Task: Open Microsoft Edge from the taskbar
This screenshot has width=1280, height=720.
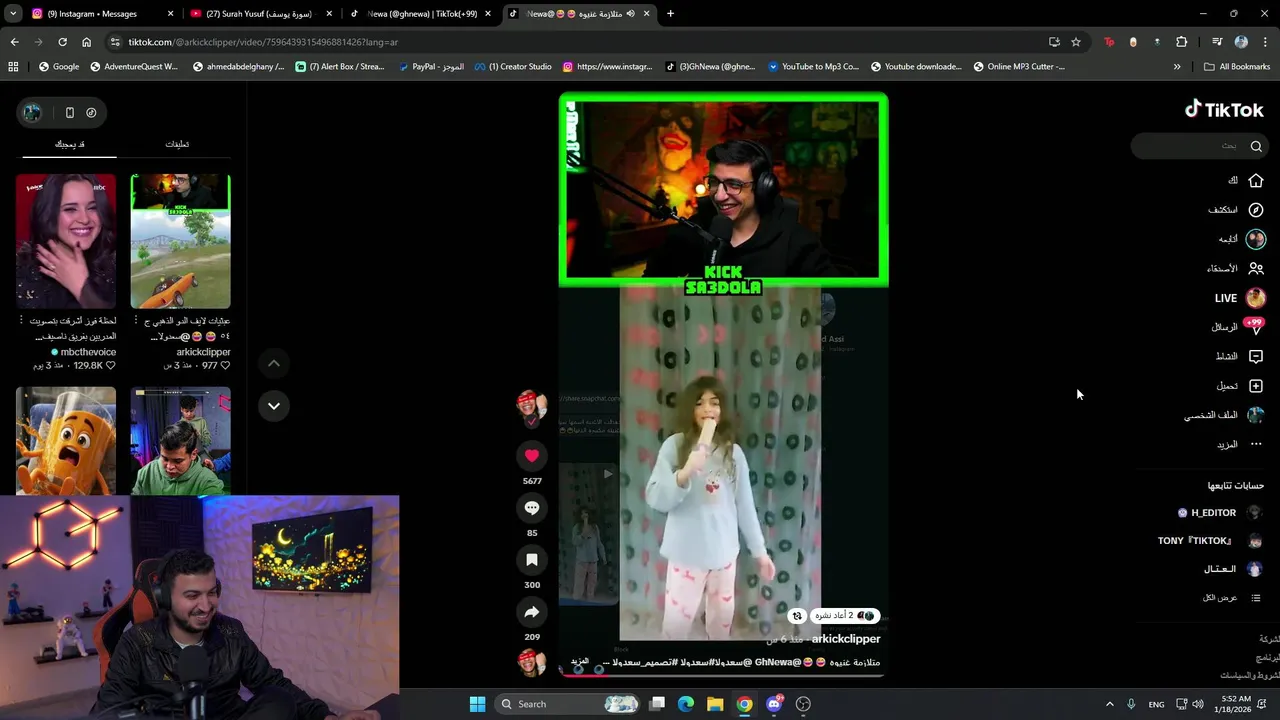Action: coord(686,704)
